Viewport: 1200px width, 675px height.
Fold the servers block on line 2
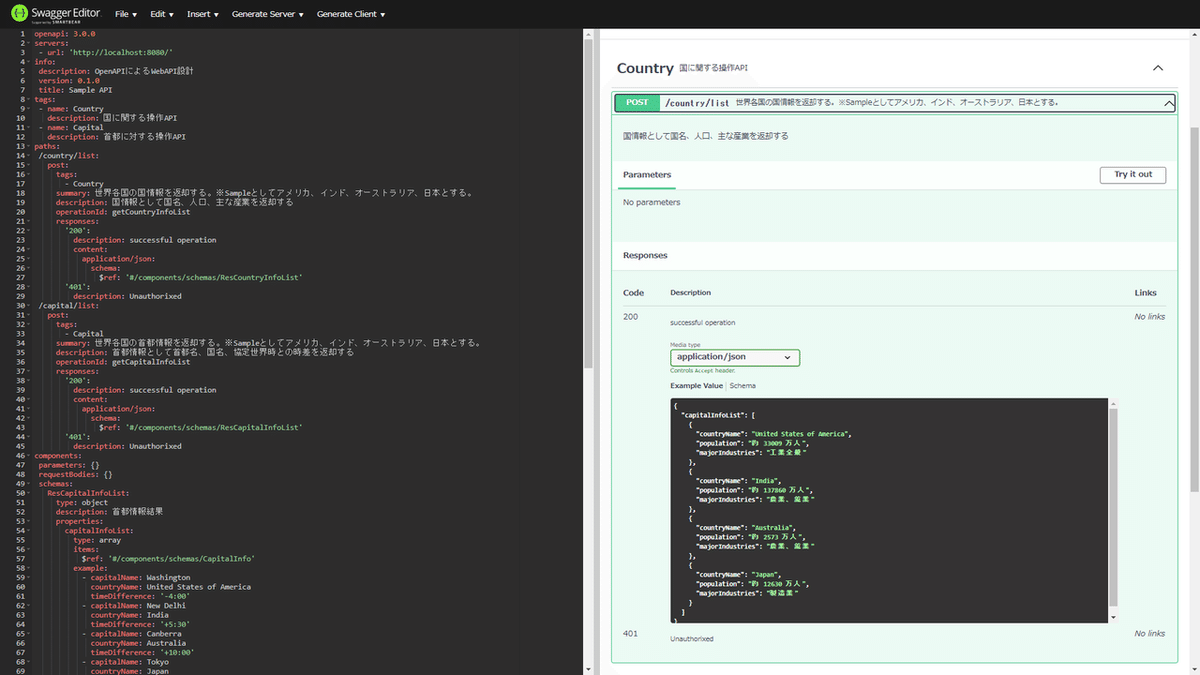28,43
